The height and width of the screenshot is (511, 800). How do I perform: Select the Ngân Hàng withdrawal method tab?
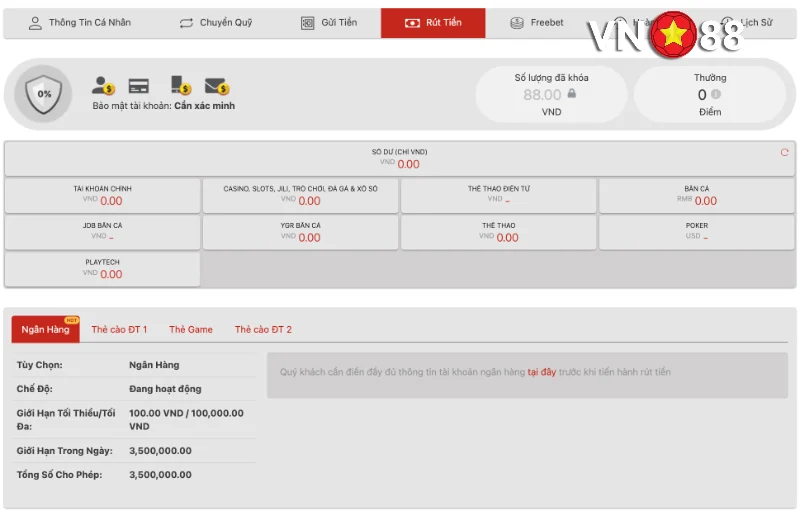point(46,329)
